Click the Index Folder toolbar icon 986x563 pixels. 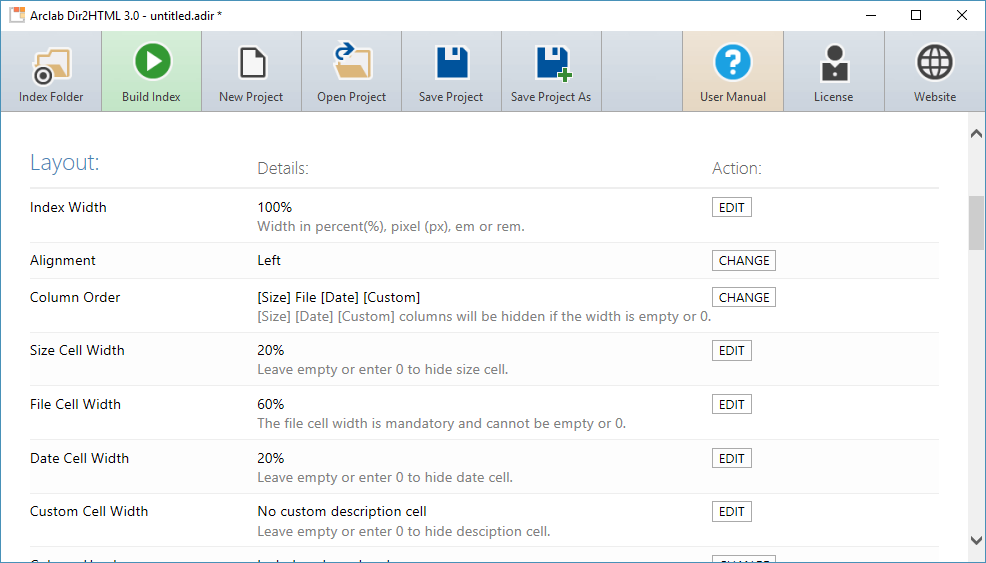[51, 64]
